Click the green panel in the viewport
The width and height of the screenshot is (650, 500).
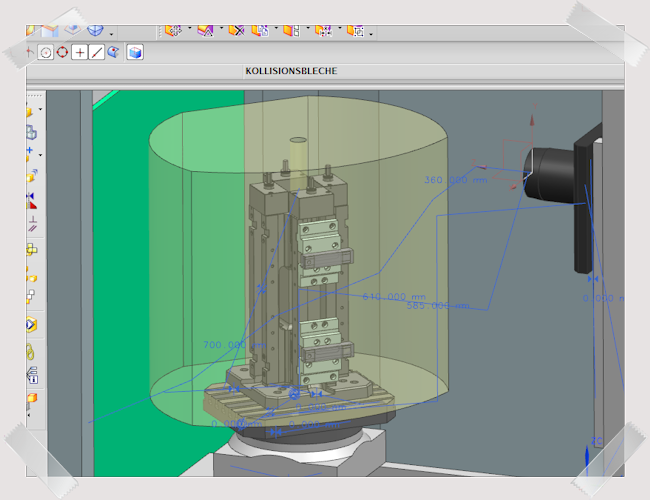click(x=120, y=250)
